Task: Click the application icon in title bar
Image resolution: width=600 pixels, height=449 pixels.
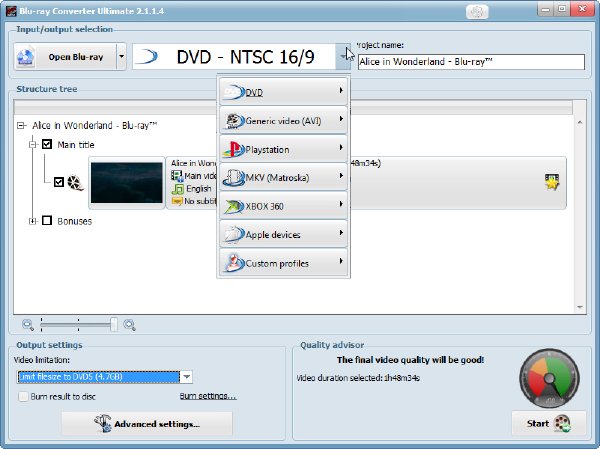Action: [x=11, y=11]
